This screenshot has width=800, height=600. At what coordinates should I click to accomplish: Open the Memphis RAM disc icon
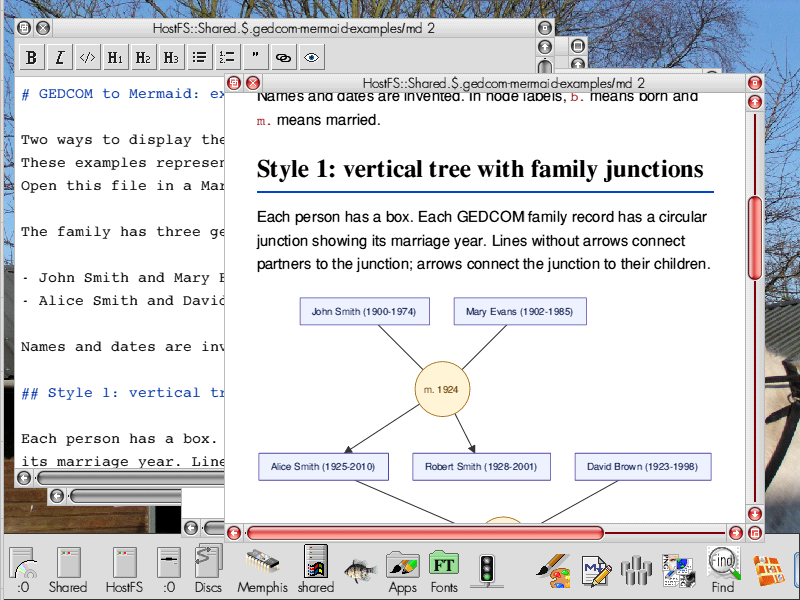262,570
